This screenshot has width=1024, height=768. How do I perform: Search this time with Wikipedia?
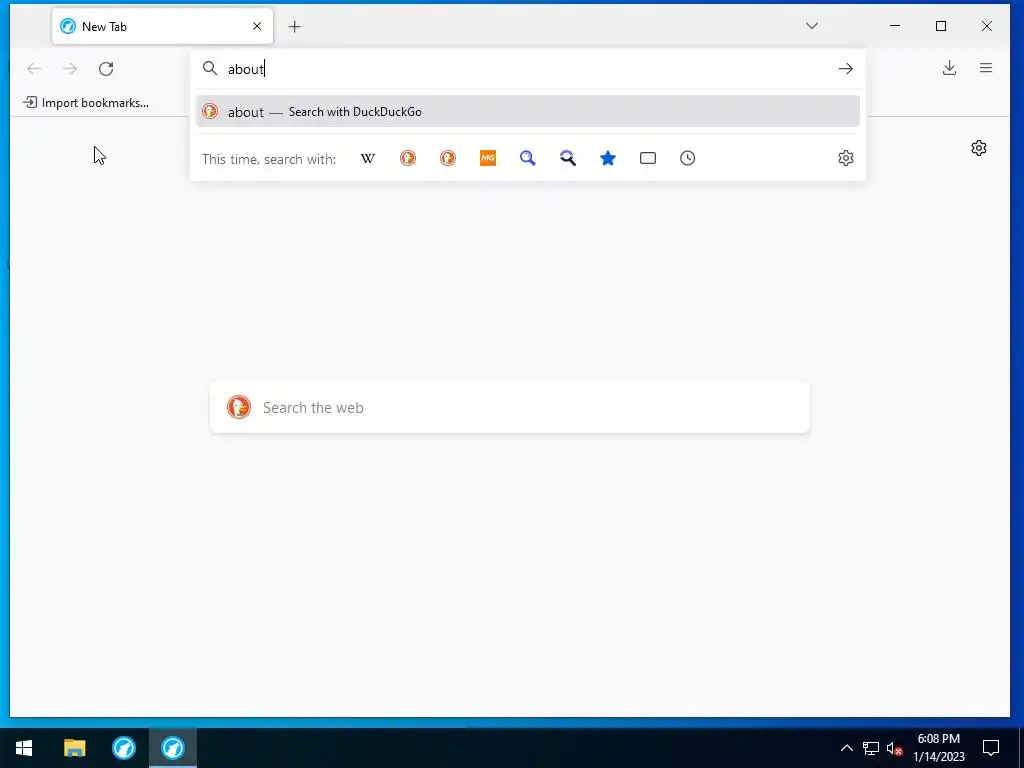click(x=368, y=158)
